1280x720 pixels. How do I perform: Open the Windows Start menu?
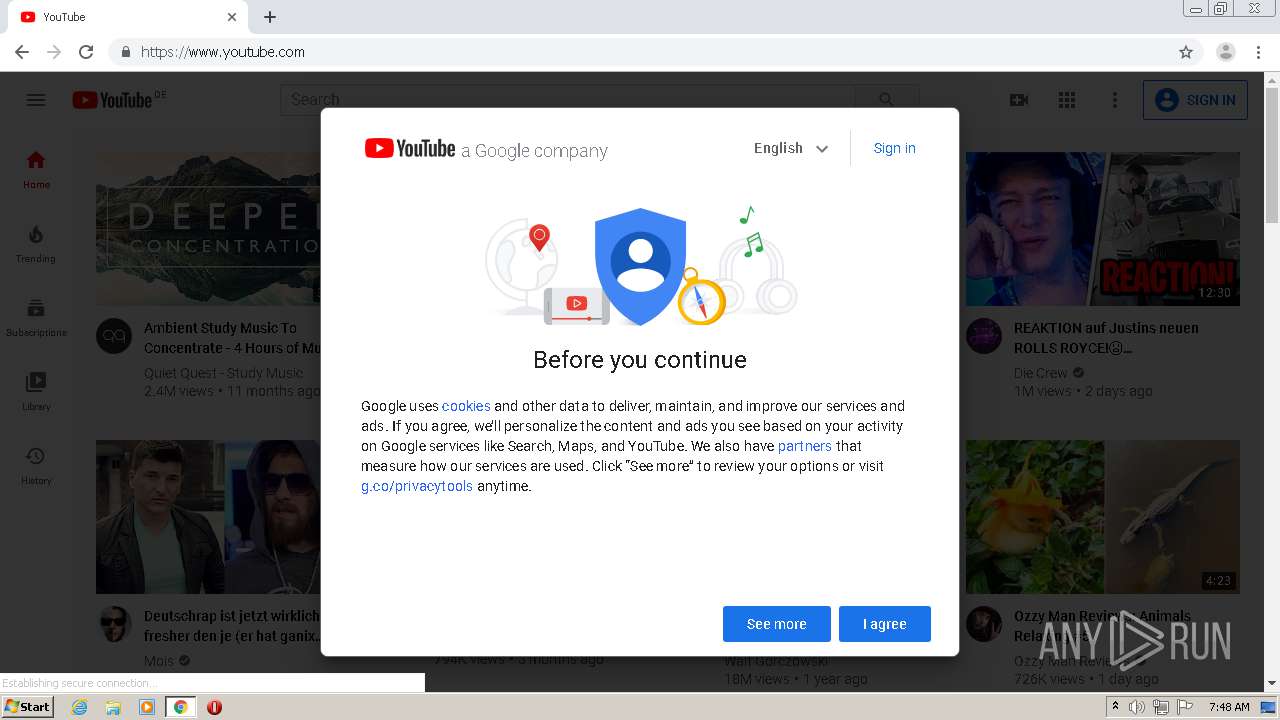tap(28, 706)
